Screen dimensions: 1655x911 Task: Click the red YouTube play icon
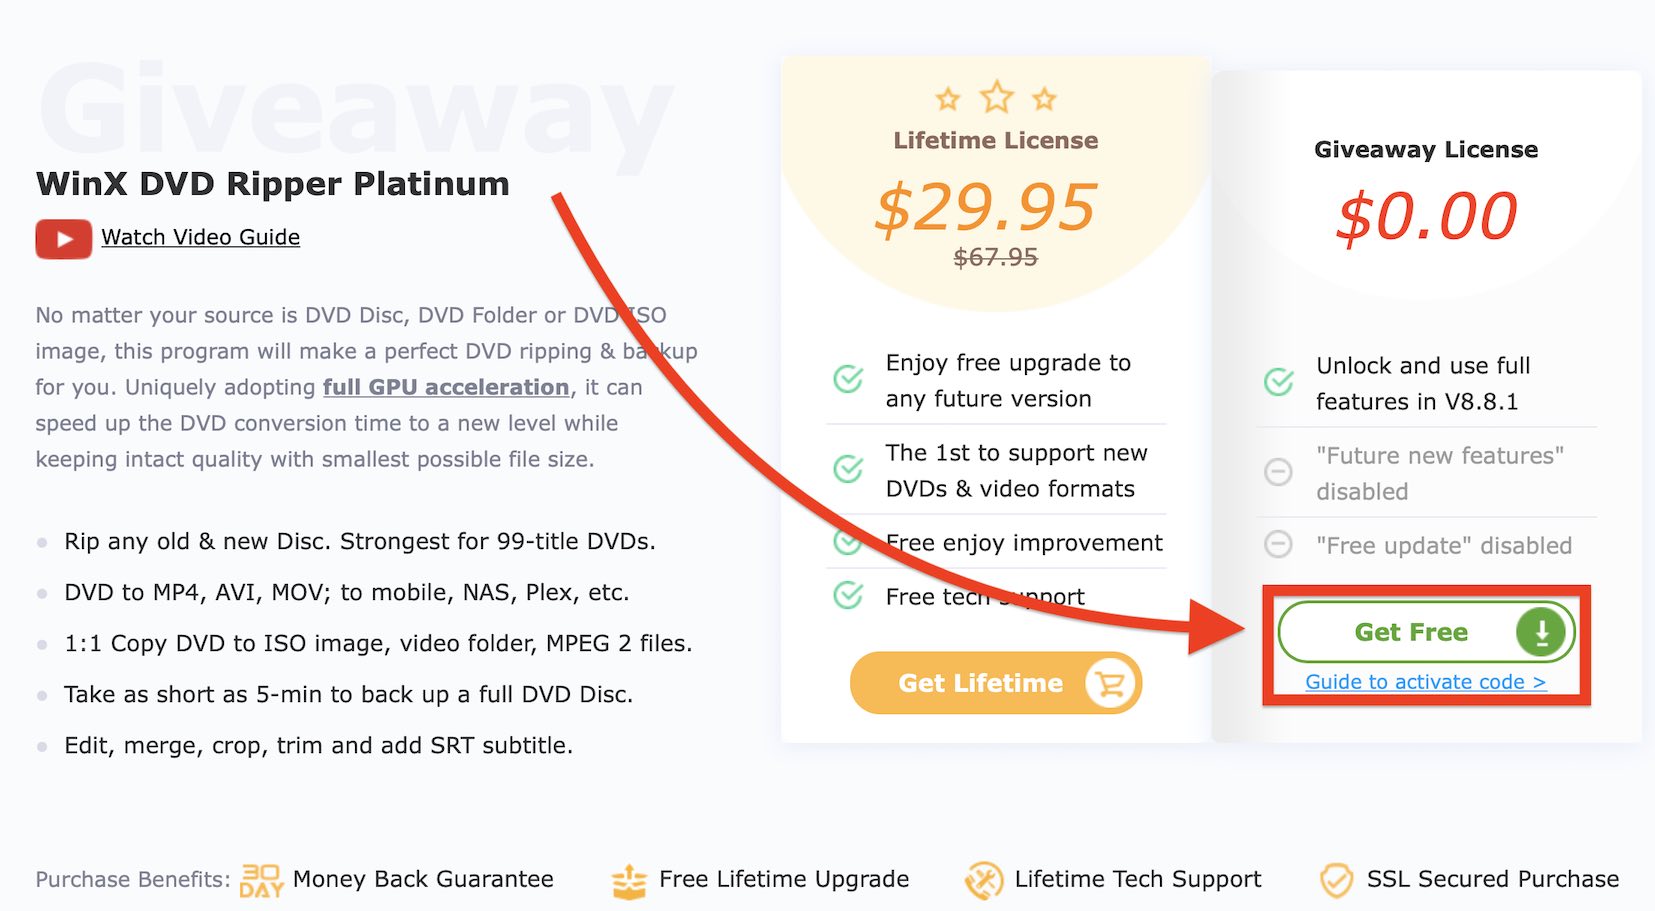64,239
